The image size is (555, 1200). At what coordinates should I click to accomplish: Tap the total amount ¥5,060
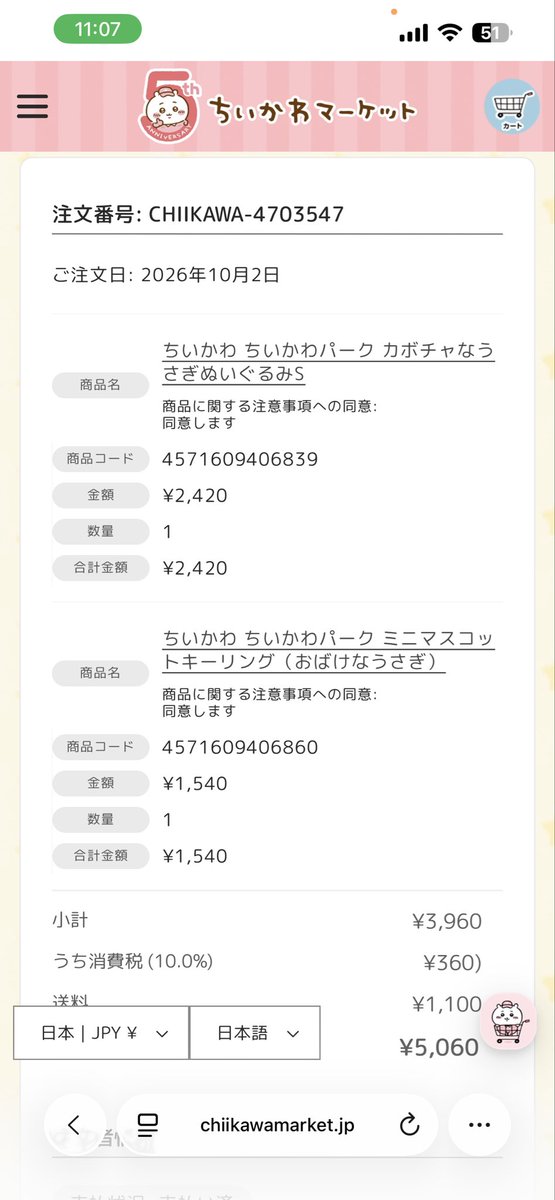click(439, 1046)
